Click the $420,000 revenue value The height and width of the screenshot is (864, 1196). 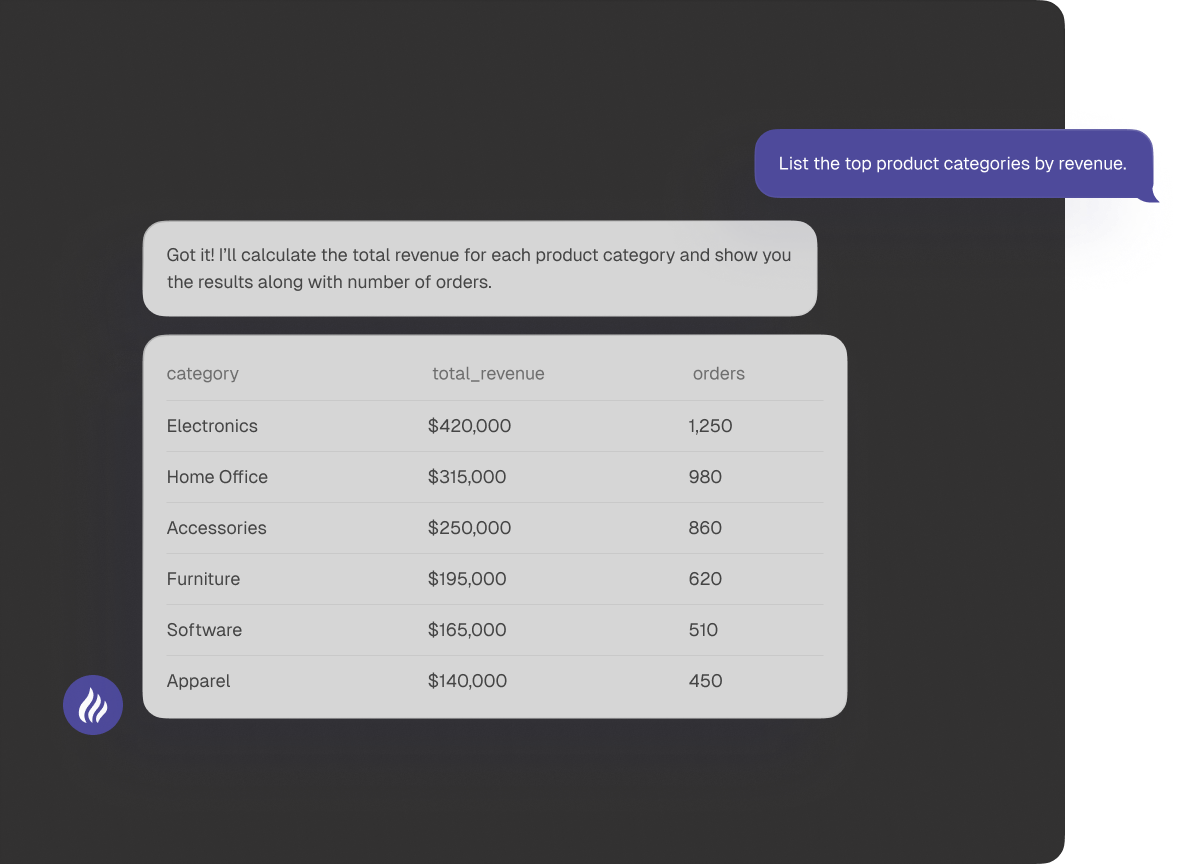point(469,426)
